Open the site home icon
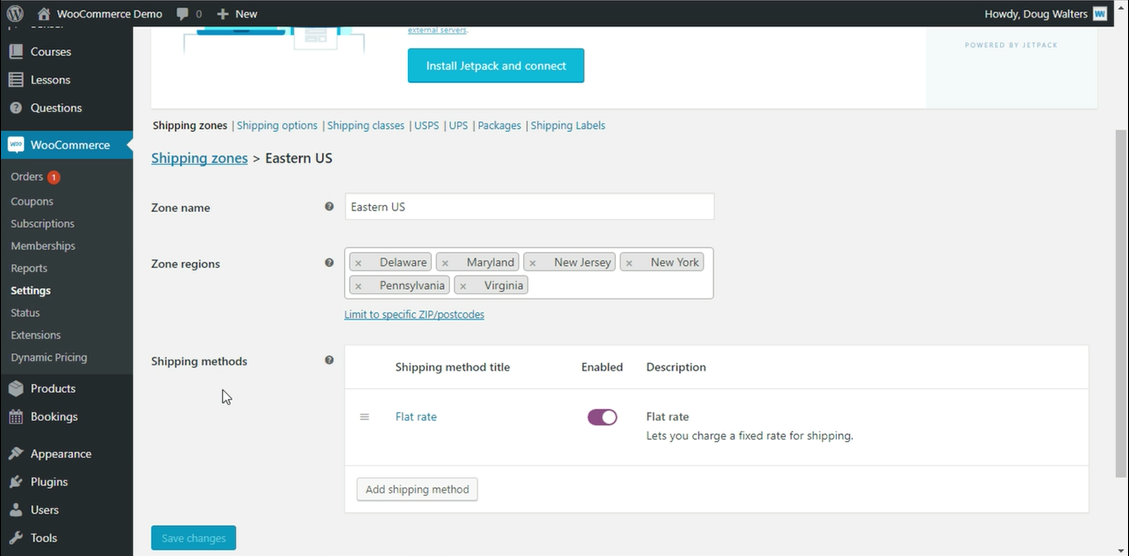The width and height of the screenshot is (1129, 556). click(x=44, y=14)
